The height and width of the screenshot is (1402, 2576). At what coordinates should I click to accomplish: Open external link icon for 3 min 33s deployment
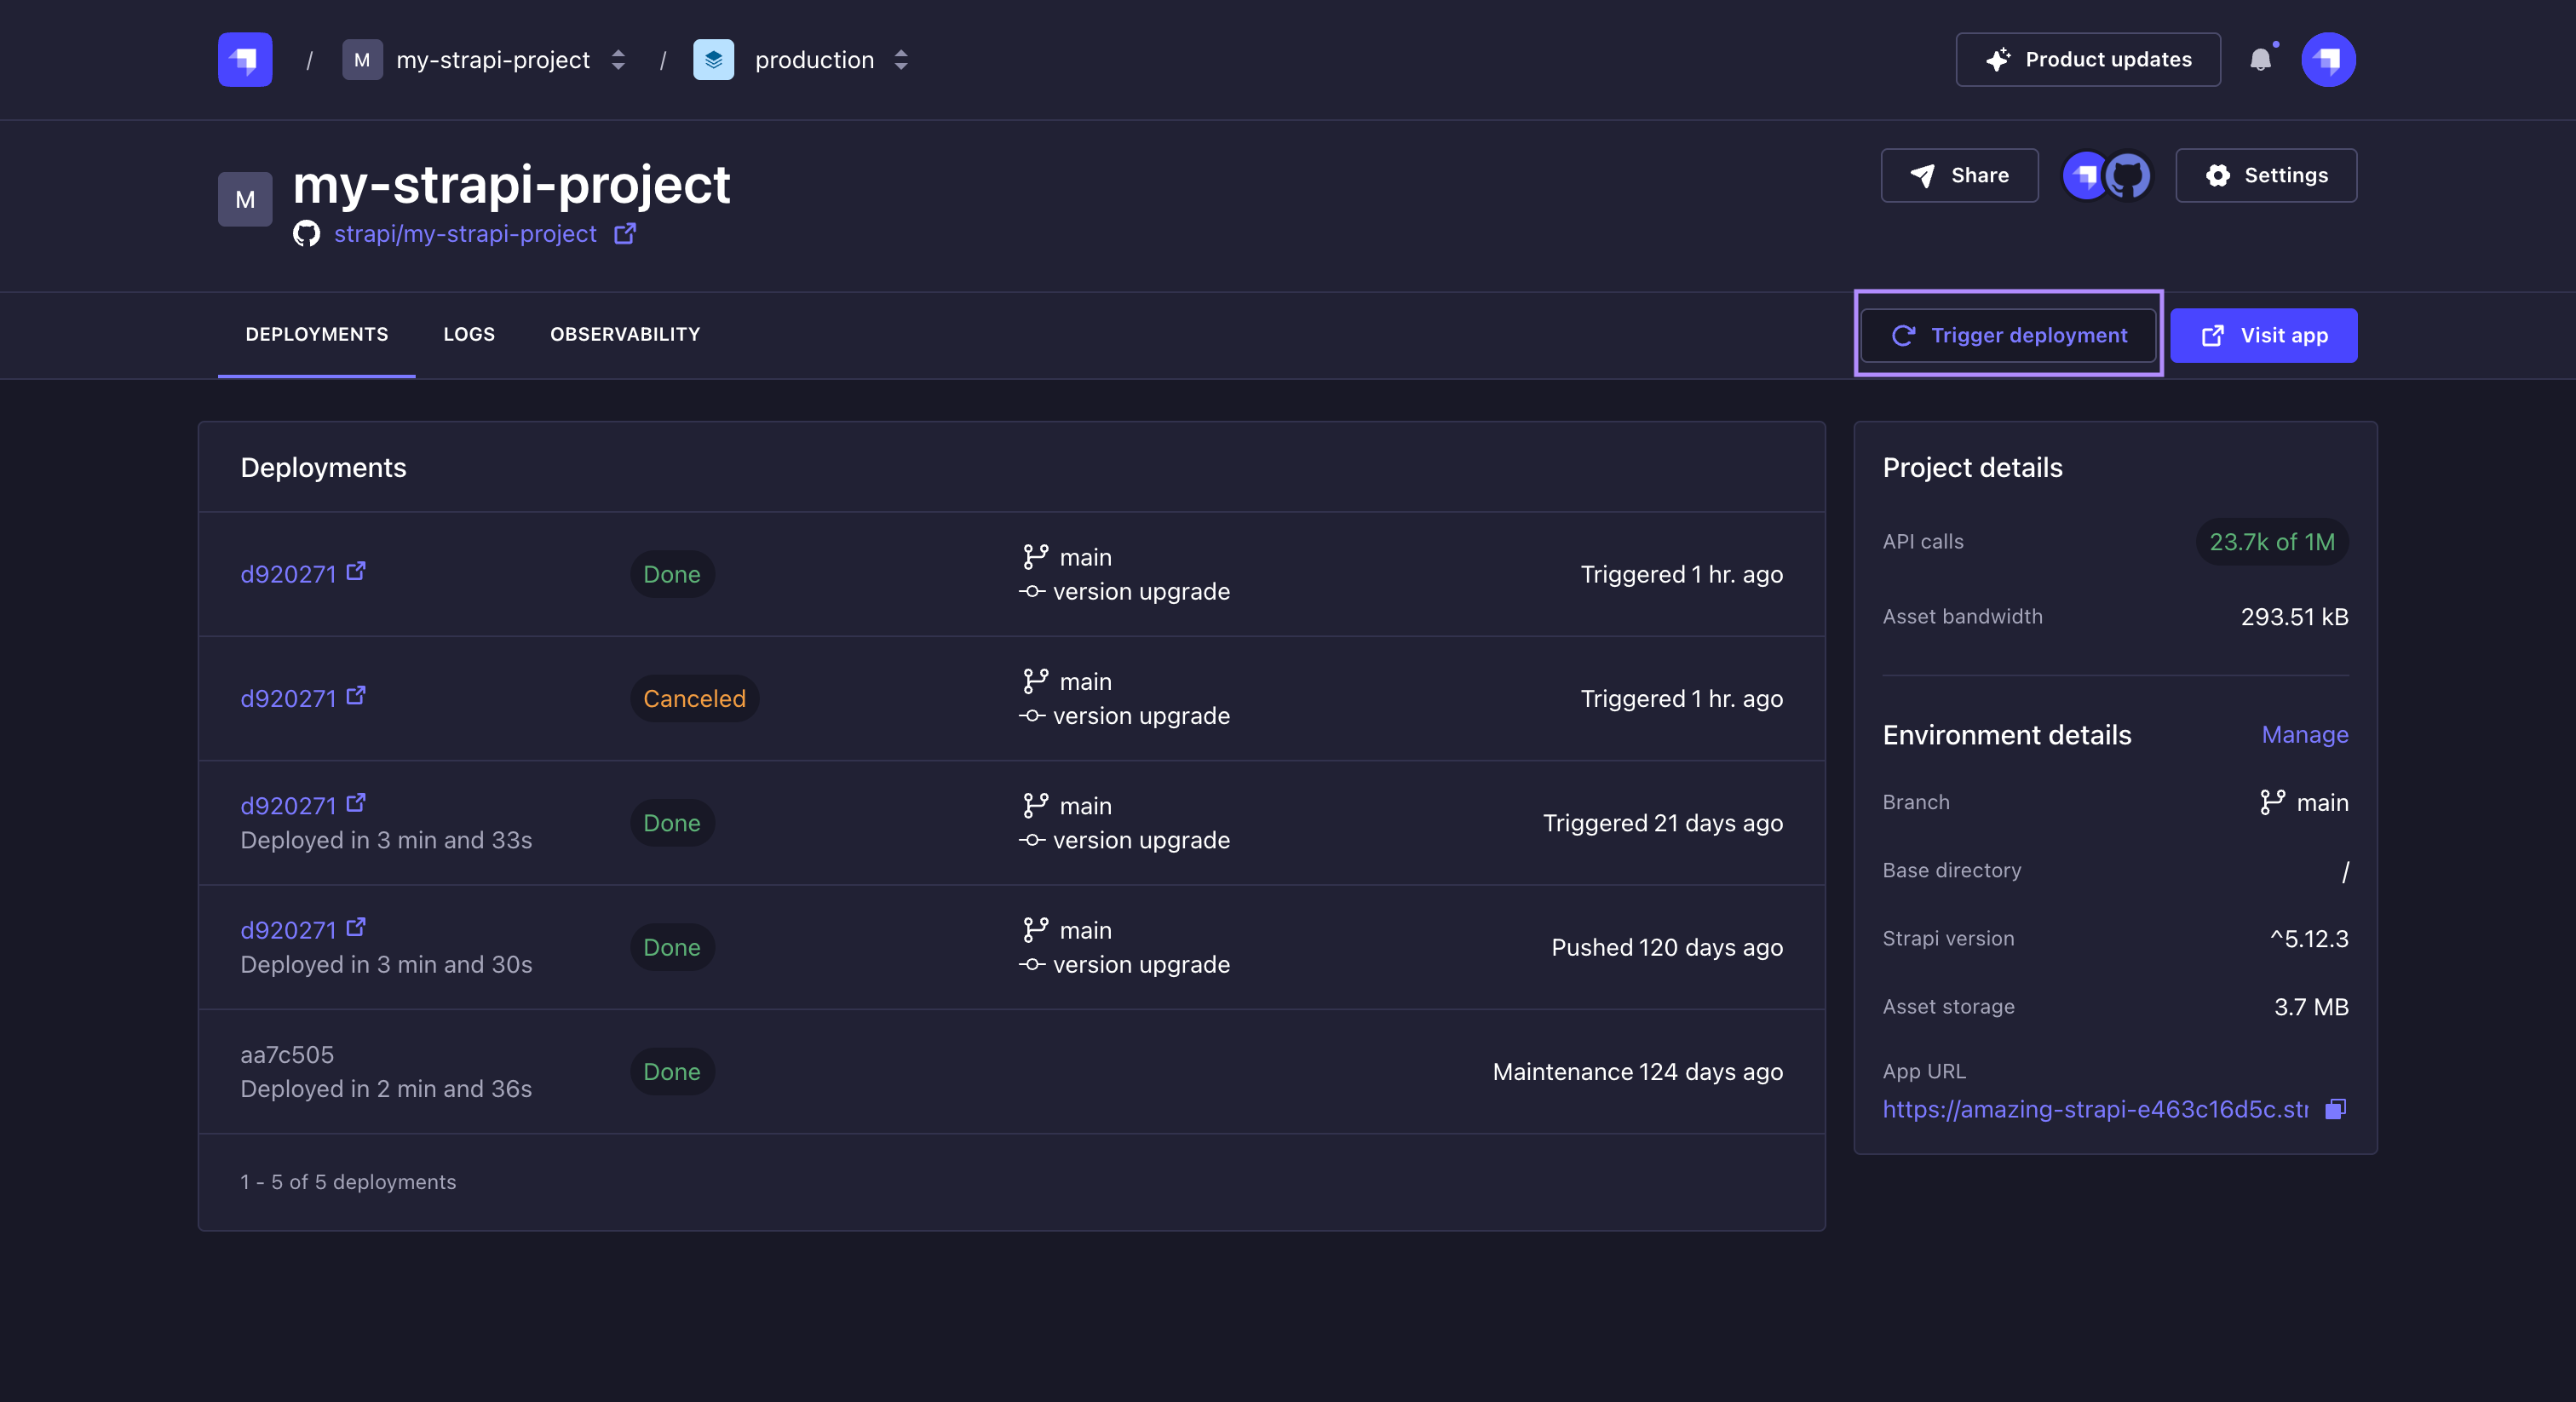[356, 802]
